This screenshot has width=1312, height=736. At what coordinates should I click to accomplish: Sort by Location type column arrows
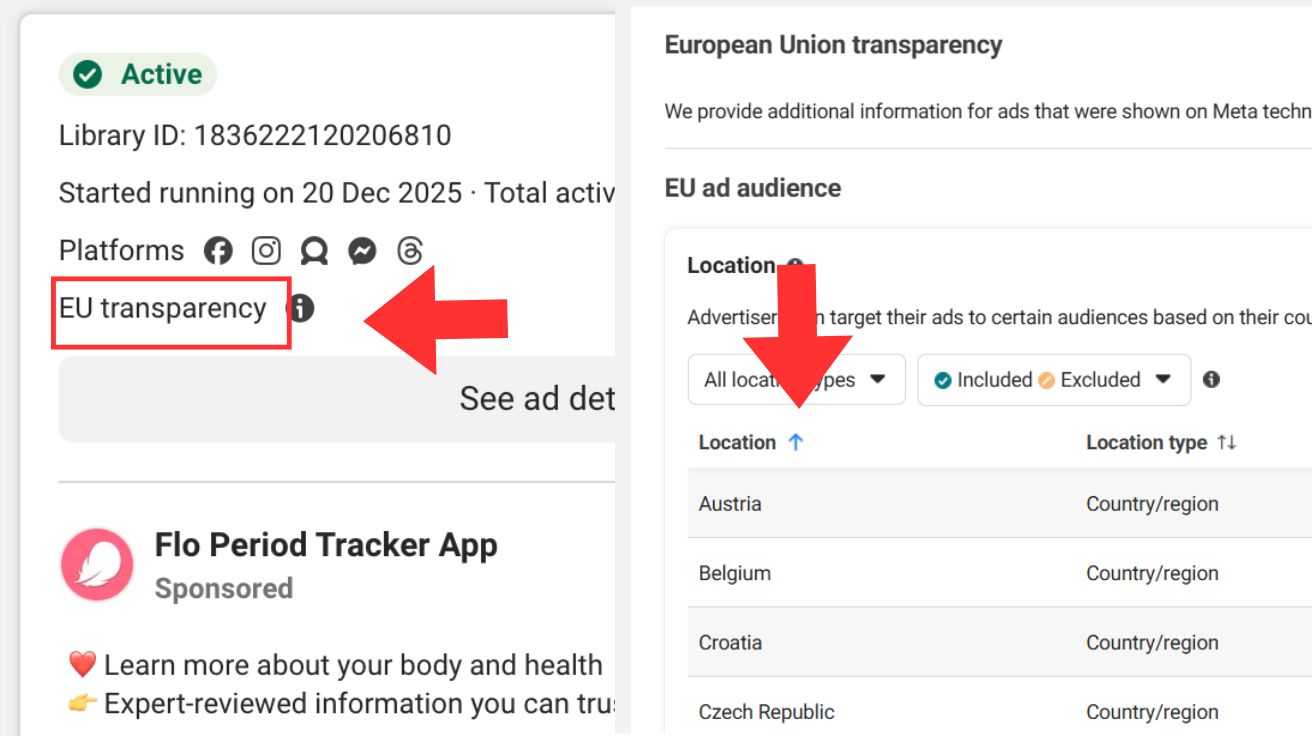coord(1226,442)
